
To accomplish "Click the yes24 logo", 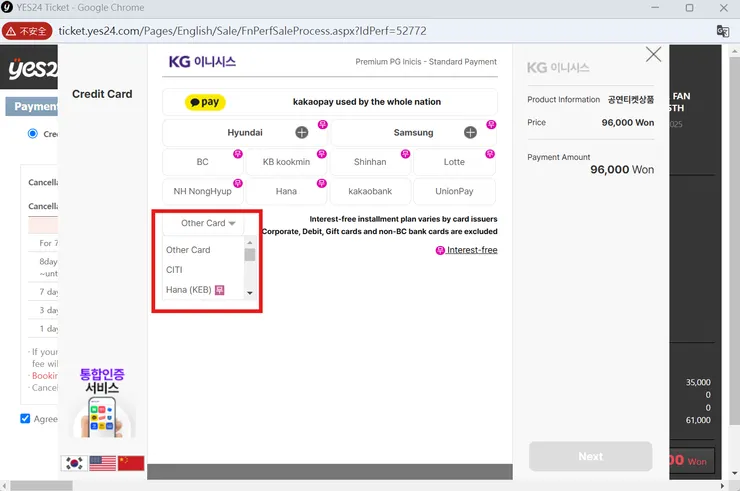I will point(32,68).
